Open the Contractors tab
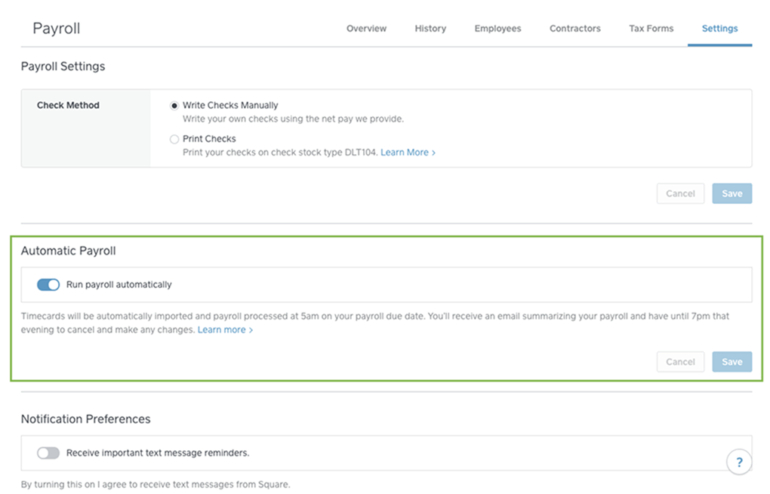The width and height of the screenshot is (770, 494). (575, 29)
